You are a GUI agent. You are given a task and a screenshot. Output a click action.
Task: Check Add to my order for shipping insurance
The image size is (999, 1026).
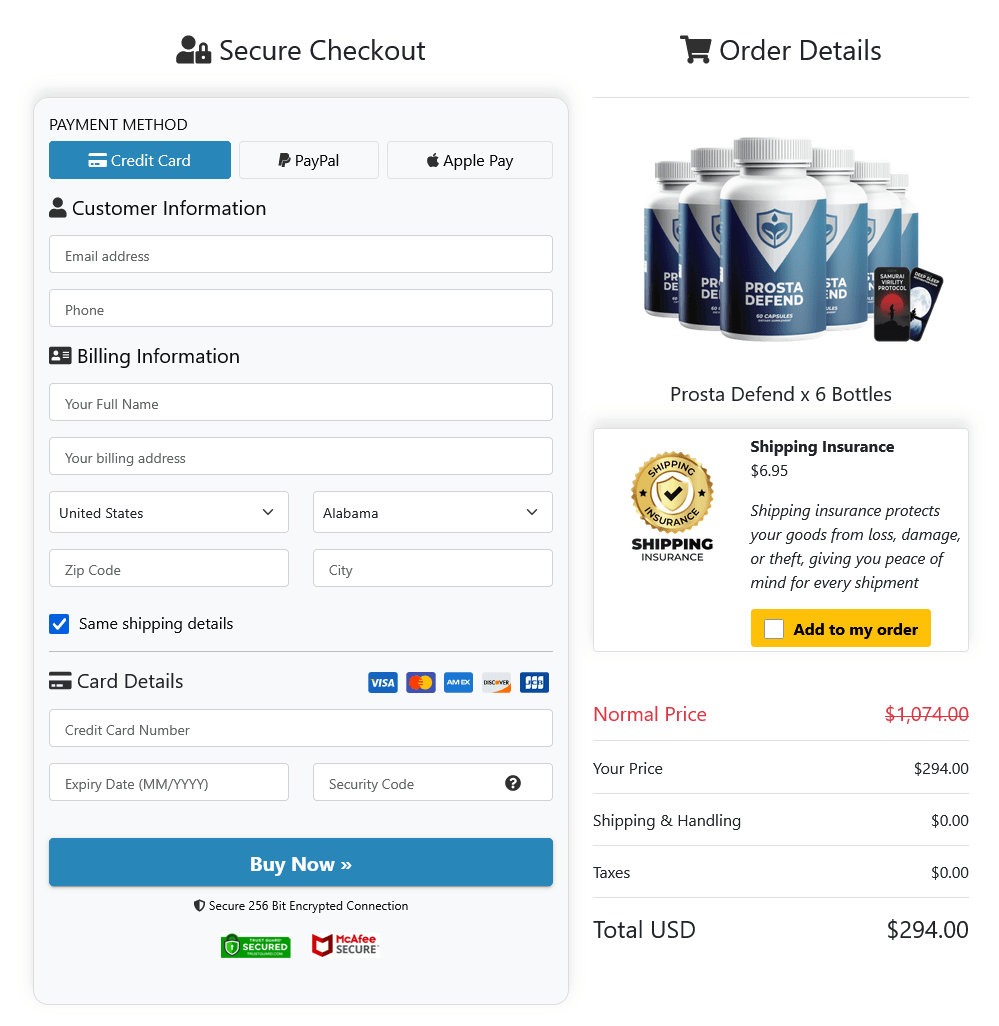tap(773, 628)
